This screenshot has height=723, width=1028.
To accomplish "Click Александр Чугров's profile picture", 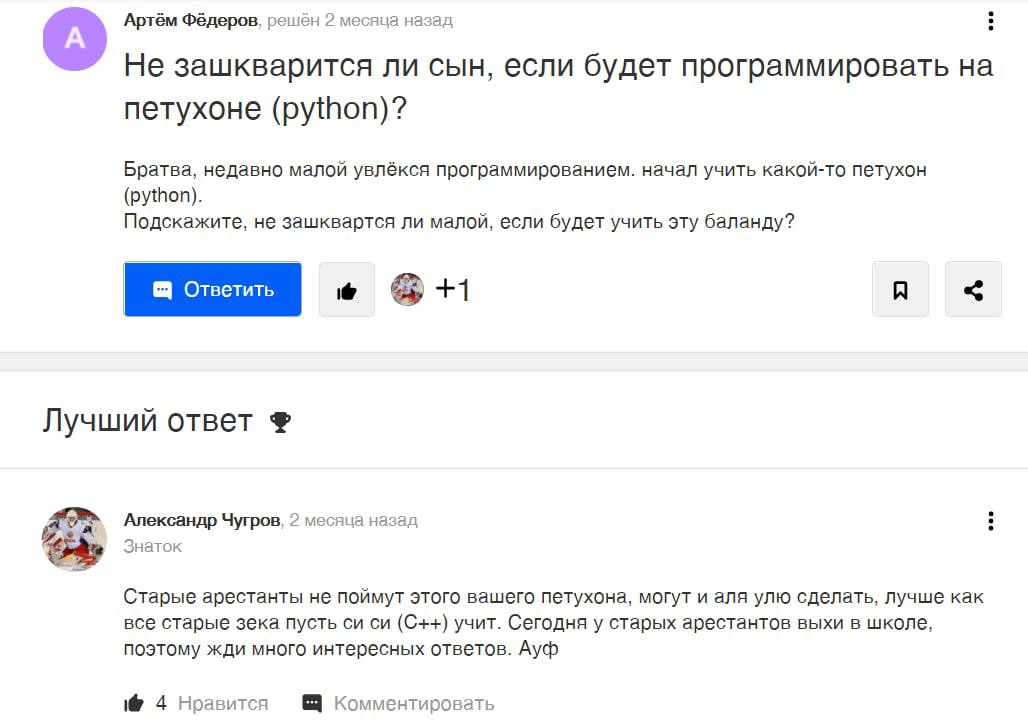I will 75,539.
